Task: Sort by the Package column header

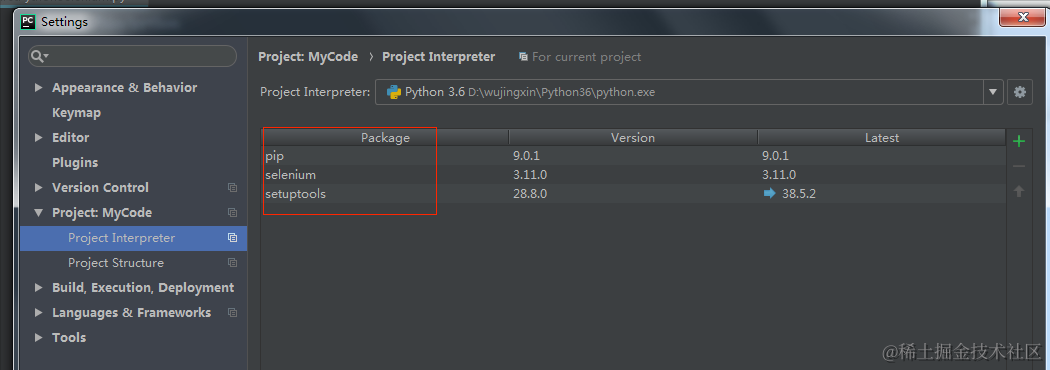Action: (x=385, y=138)
